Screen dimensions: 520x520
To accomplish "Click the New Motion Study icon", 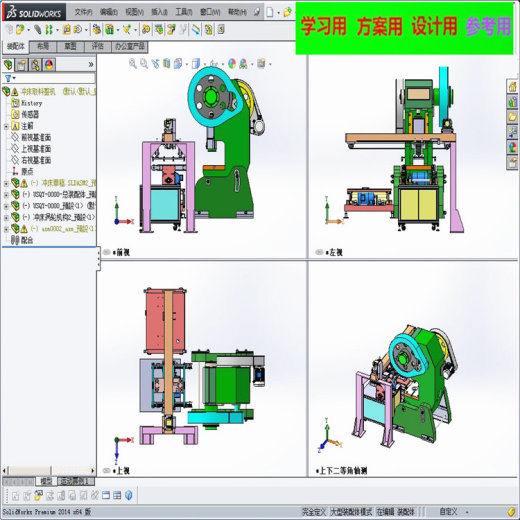I will [146, 30].
